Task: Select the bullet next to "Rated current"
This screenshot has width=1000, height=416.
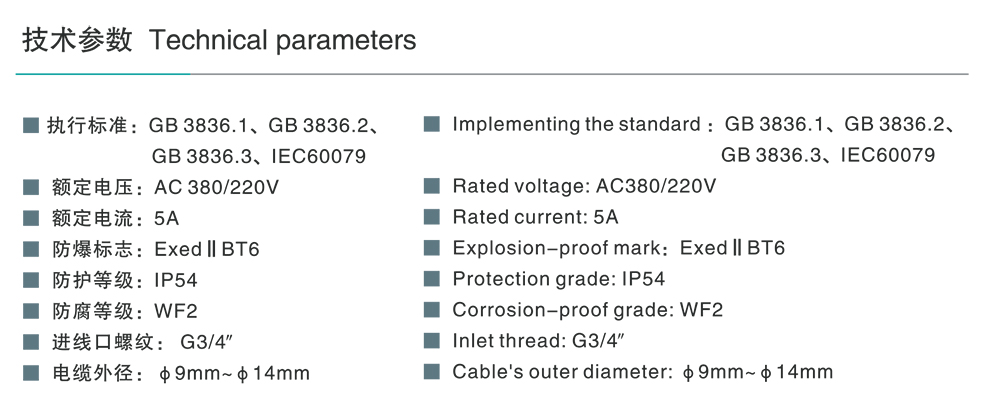Action: click(431, 217)
